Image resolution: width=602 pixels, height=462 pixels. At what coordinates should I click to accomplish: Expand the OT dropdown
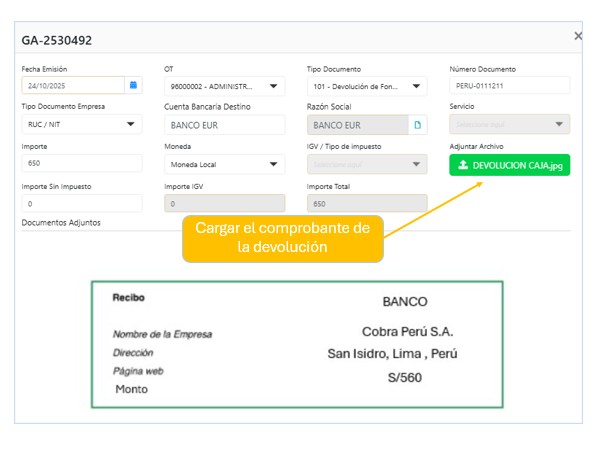[275, 87]
